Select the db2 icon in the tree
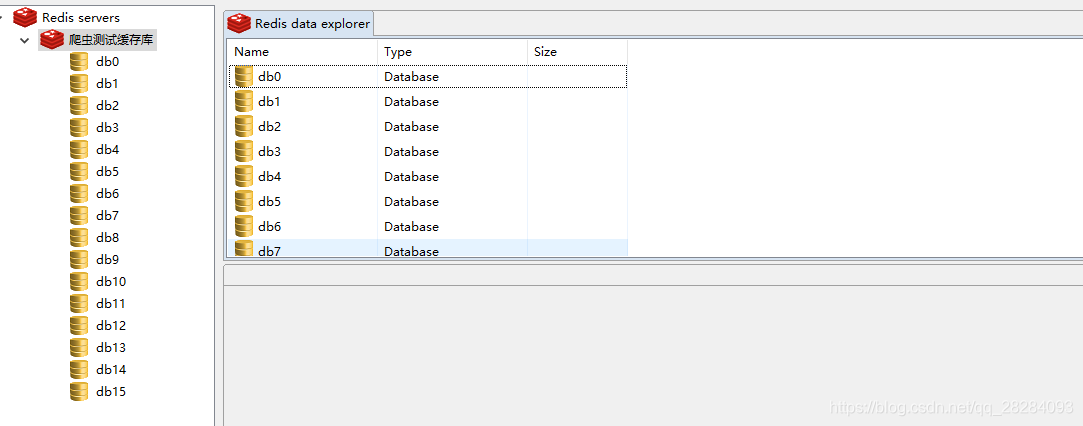This screenshot has height=426, width=1083. pos(79,106)
